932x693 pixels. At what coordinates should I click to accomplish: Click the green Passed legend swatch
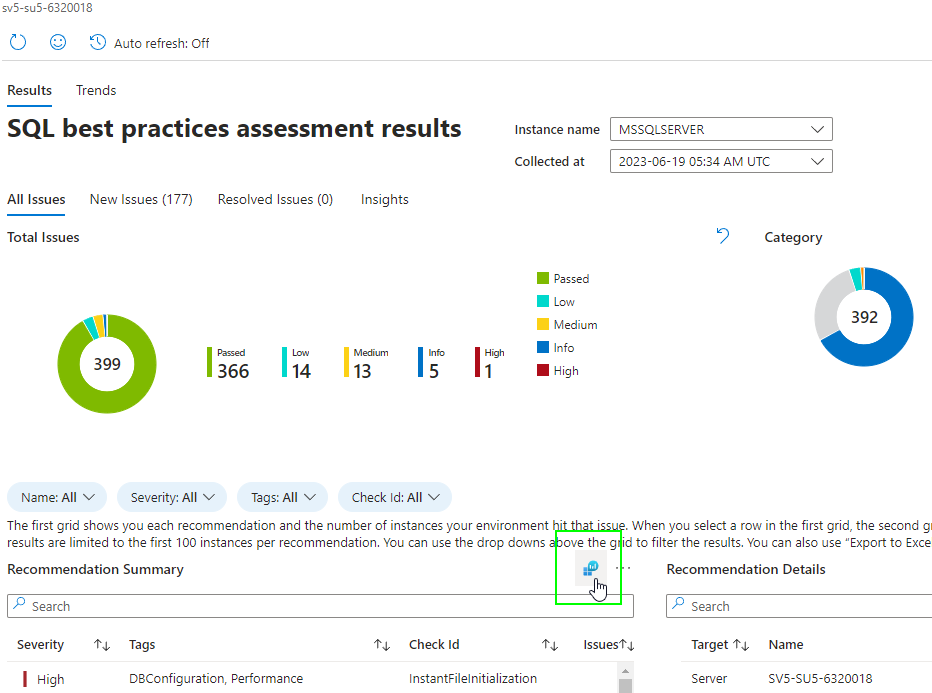click(x=543, y=278)
